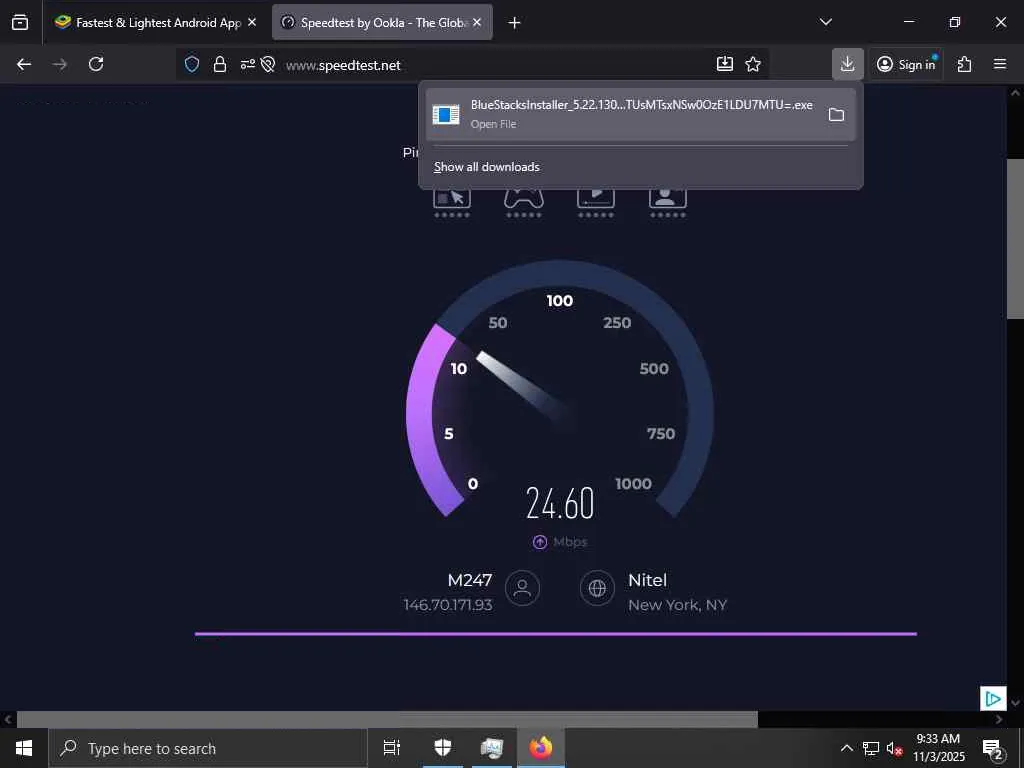Screen dimensions: 1024x768
Task: Click the vertical page scrollbar thumb
Action: tap(1015, 238)
